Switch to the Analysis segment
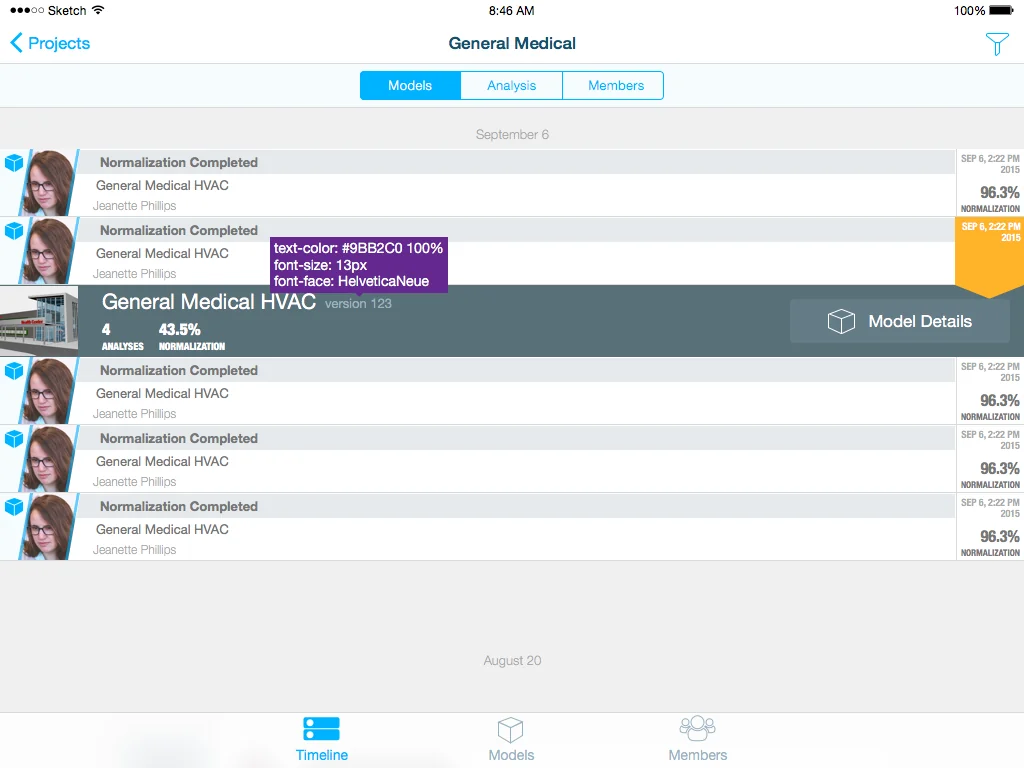The image size is (1024, 768). pos(511,86)
